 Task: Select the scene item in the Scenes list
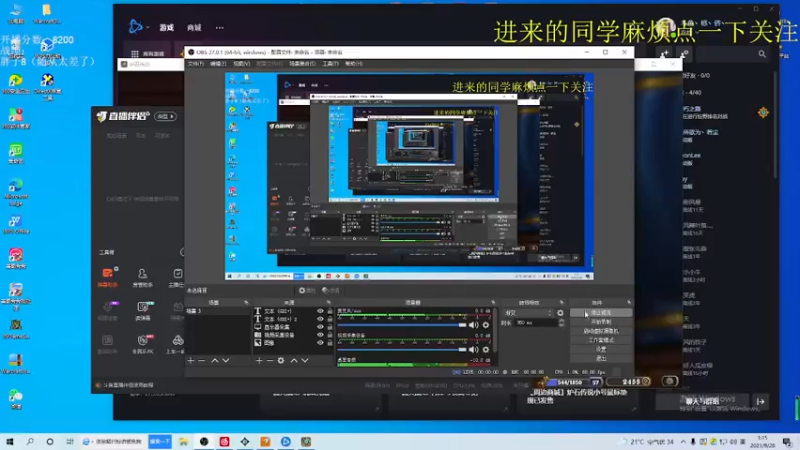click(x=217, y=311)
